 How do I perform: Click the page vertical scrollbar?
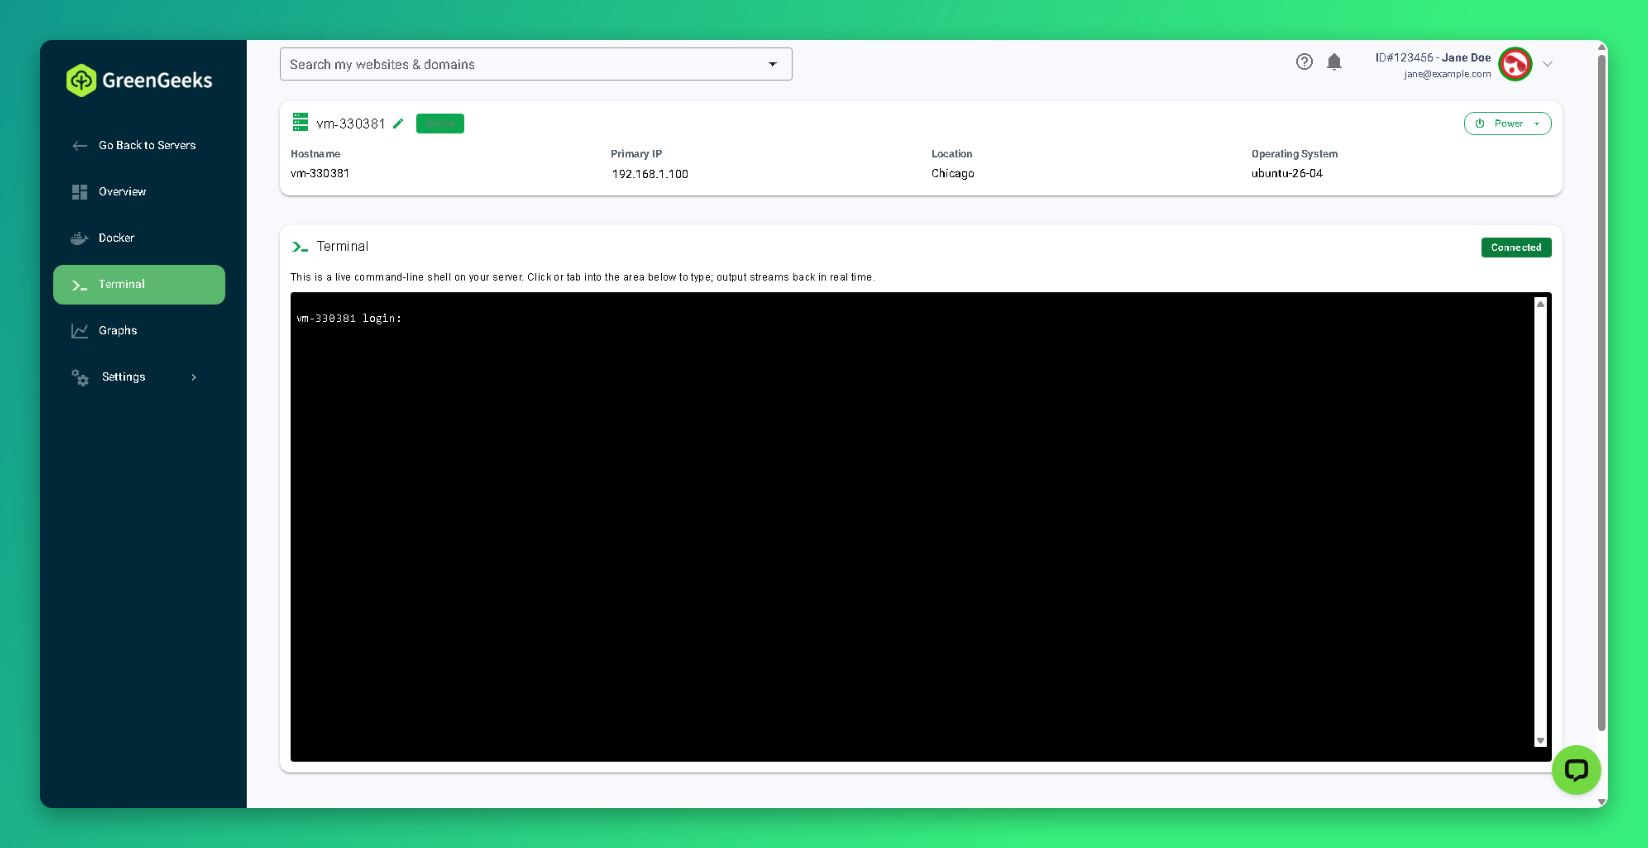click(1601, 392)
